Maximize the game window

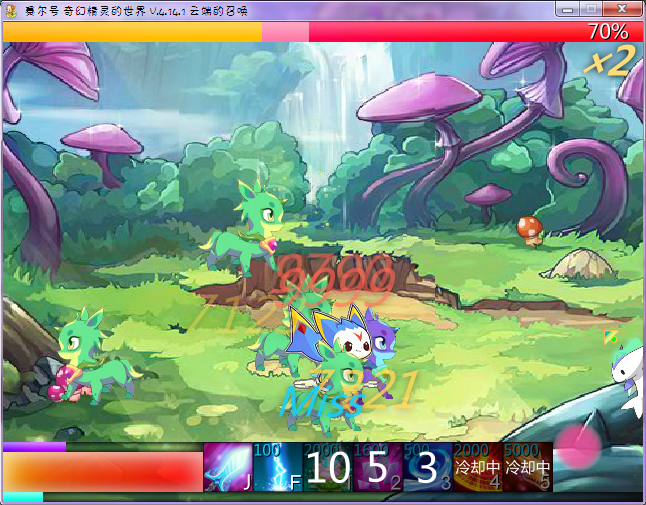point(591,9)
